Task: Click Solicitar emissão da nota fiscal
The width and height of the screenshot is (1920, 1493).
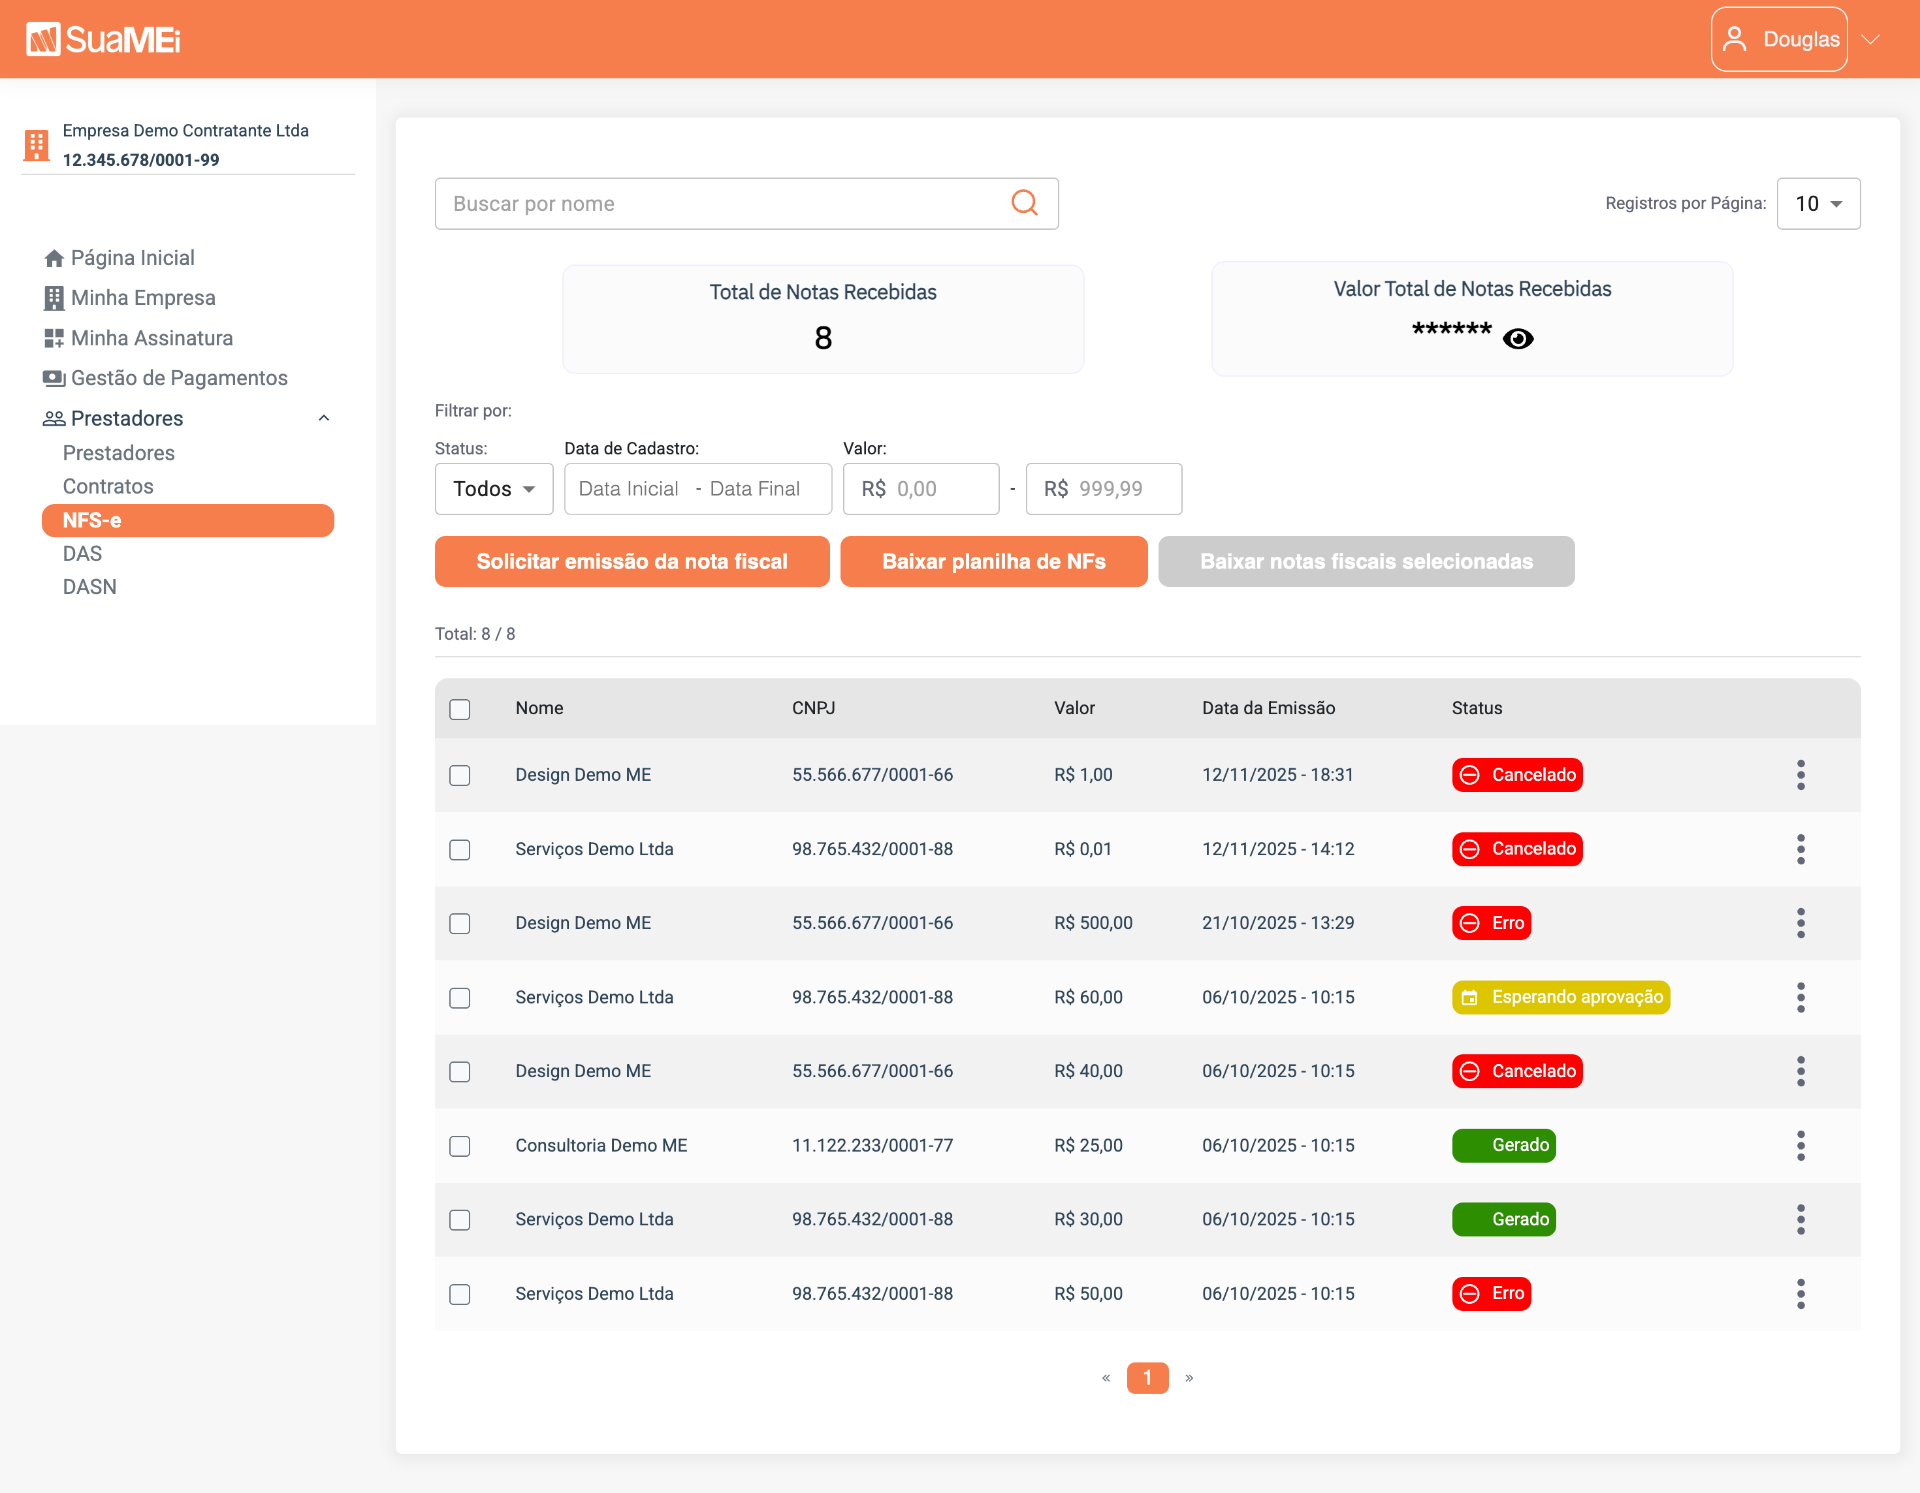Action: [x=632, y=562]
